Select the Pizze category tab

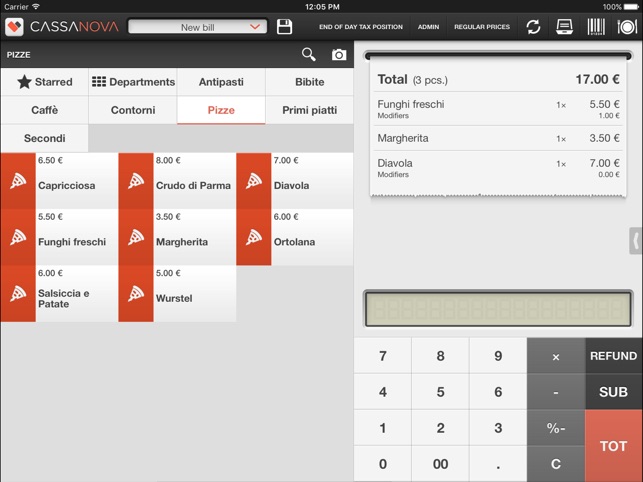click(221, 110)
